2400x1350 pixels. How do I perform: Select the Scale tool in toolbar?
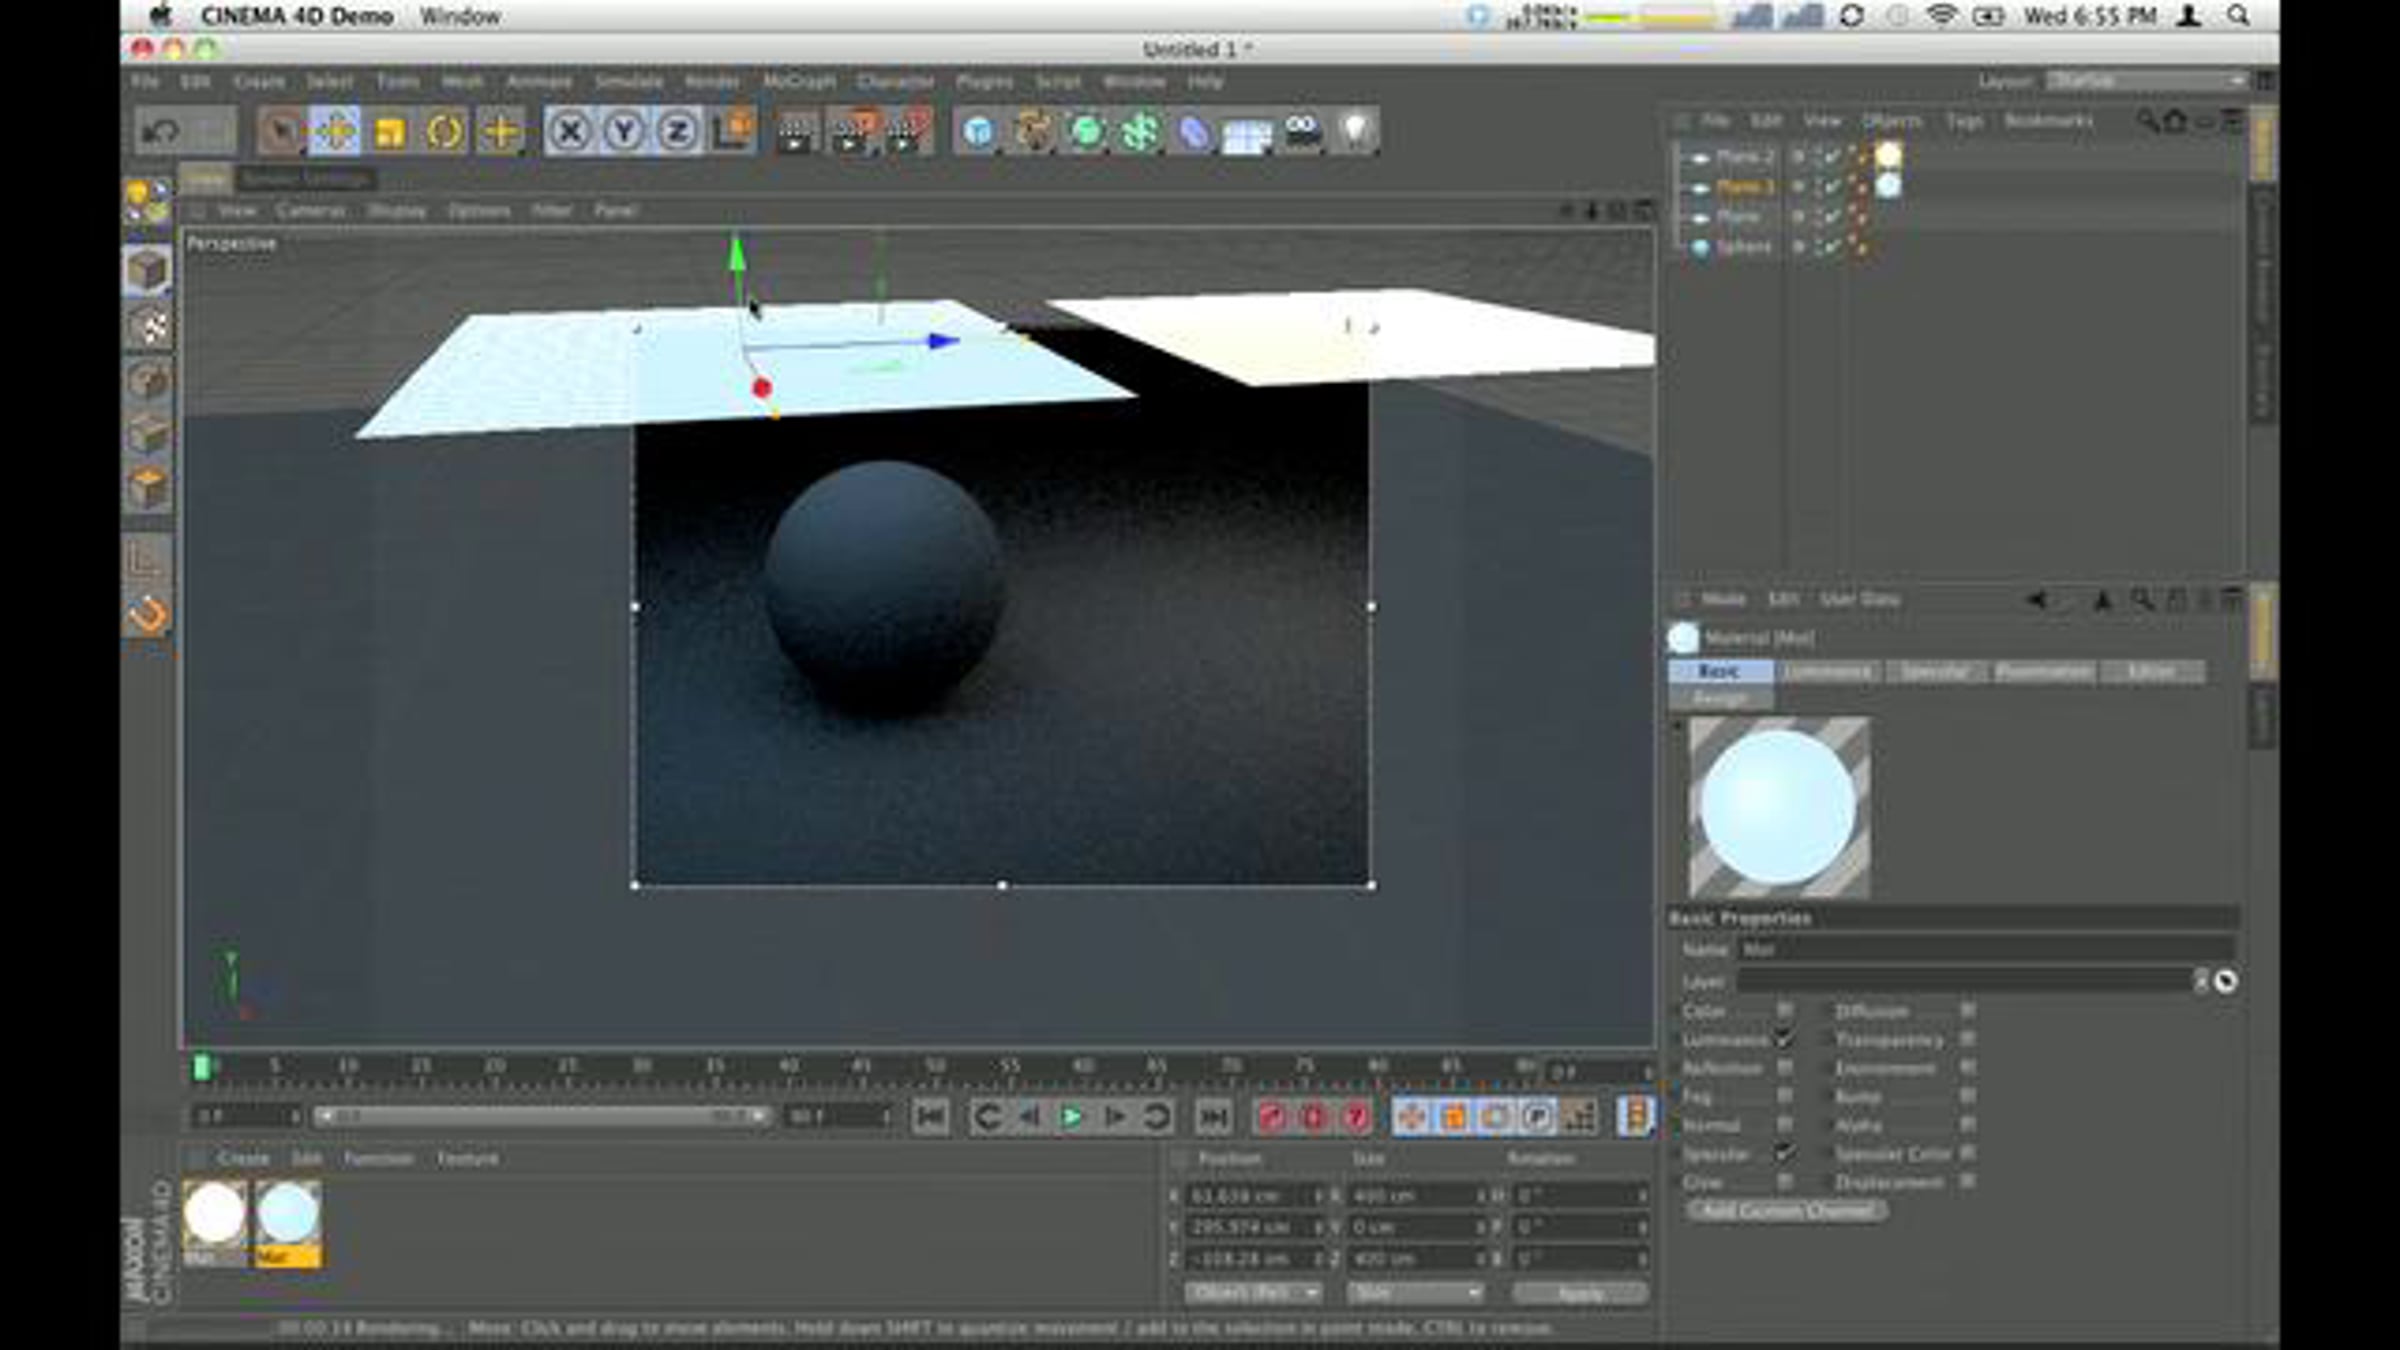(389, 132)
